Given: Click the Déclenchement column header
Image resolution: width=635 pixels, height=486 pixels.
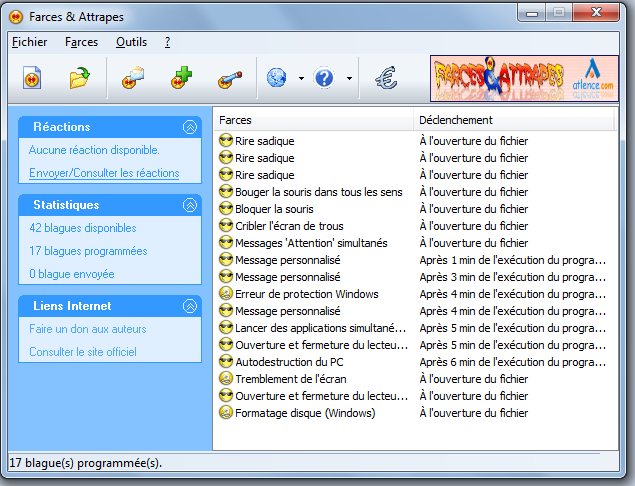Looking at the screenshot, I should point(514,120).
